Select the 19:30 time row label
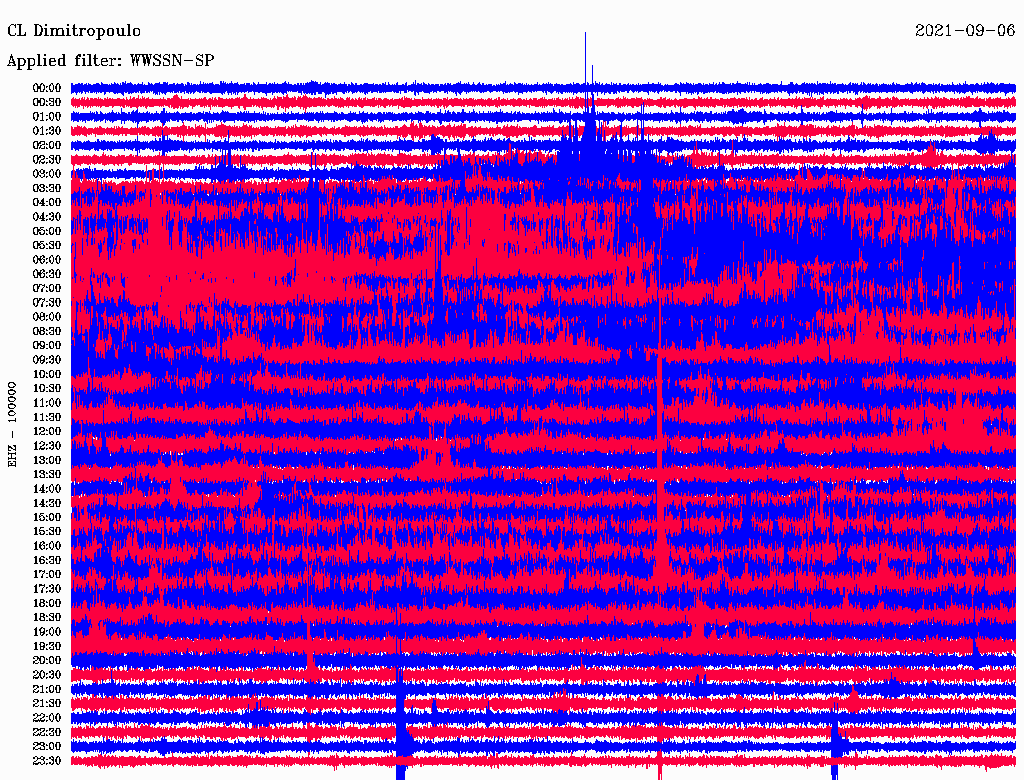Viewport: 1024px width, 780px height. (47, 646)
